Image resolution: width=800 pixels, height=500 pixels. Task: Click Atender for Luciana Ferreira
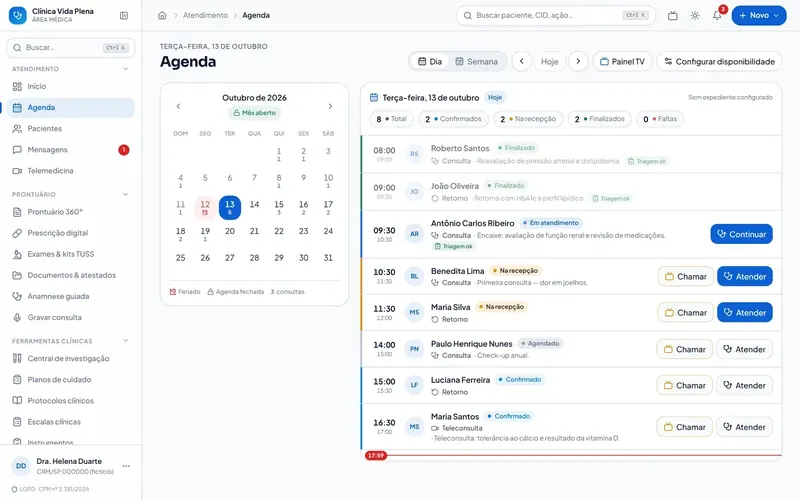click(744, 386)
